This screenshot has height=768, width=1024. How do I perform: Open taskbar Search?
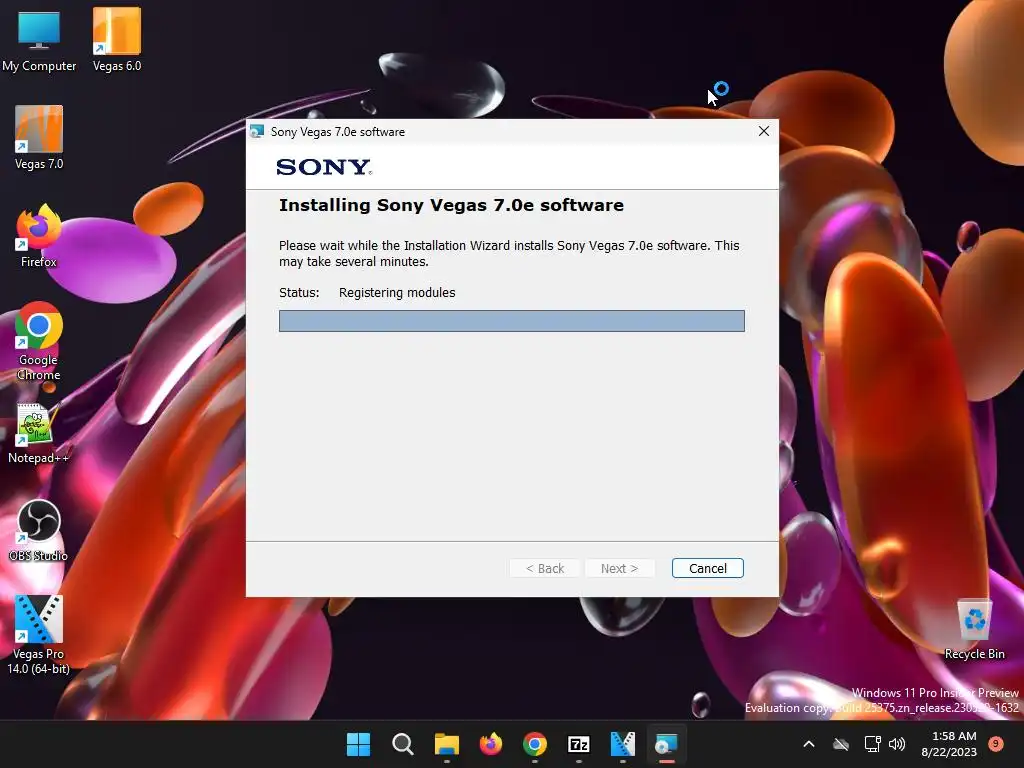coord(402,744)
